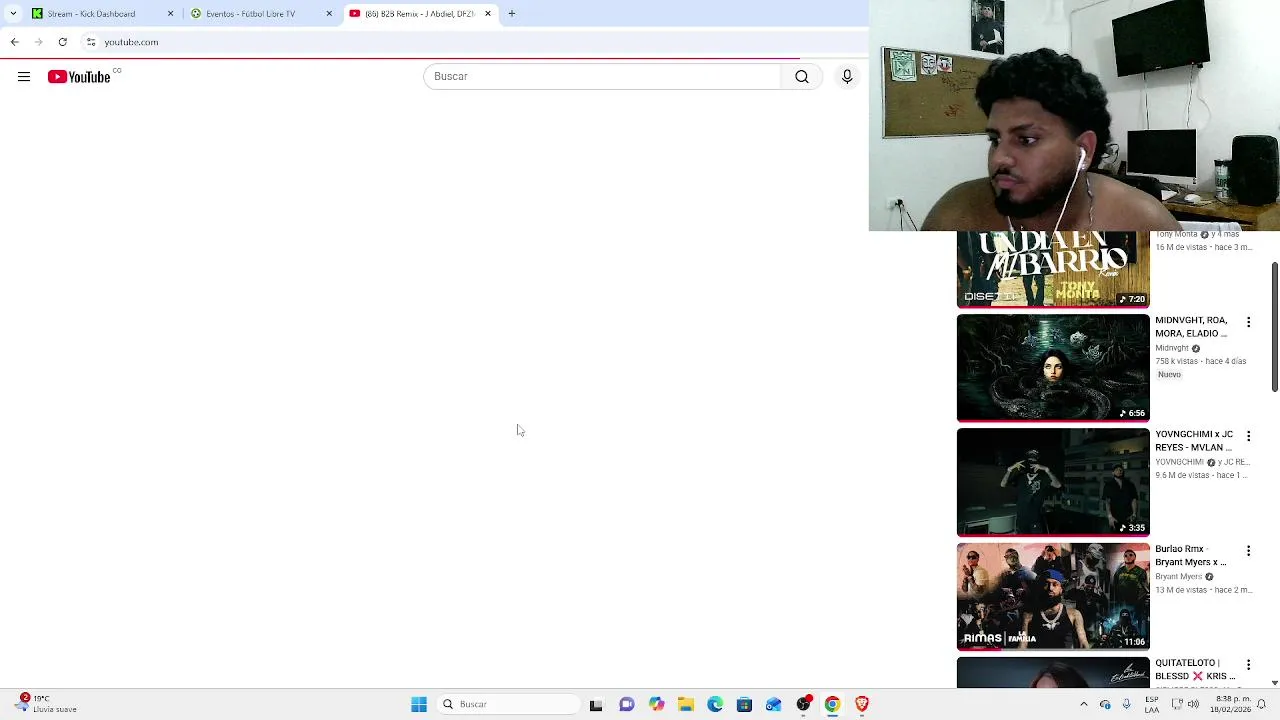Reload the page
The image size is (1280, 720).
pos(62,42)
